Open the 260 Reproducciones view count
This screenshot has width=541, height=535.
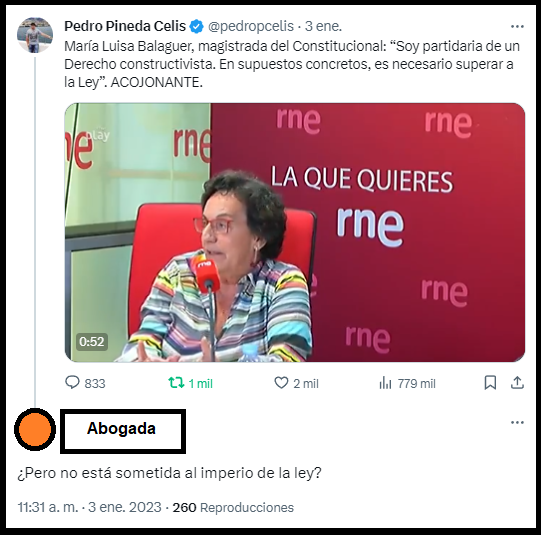233,507
